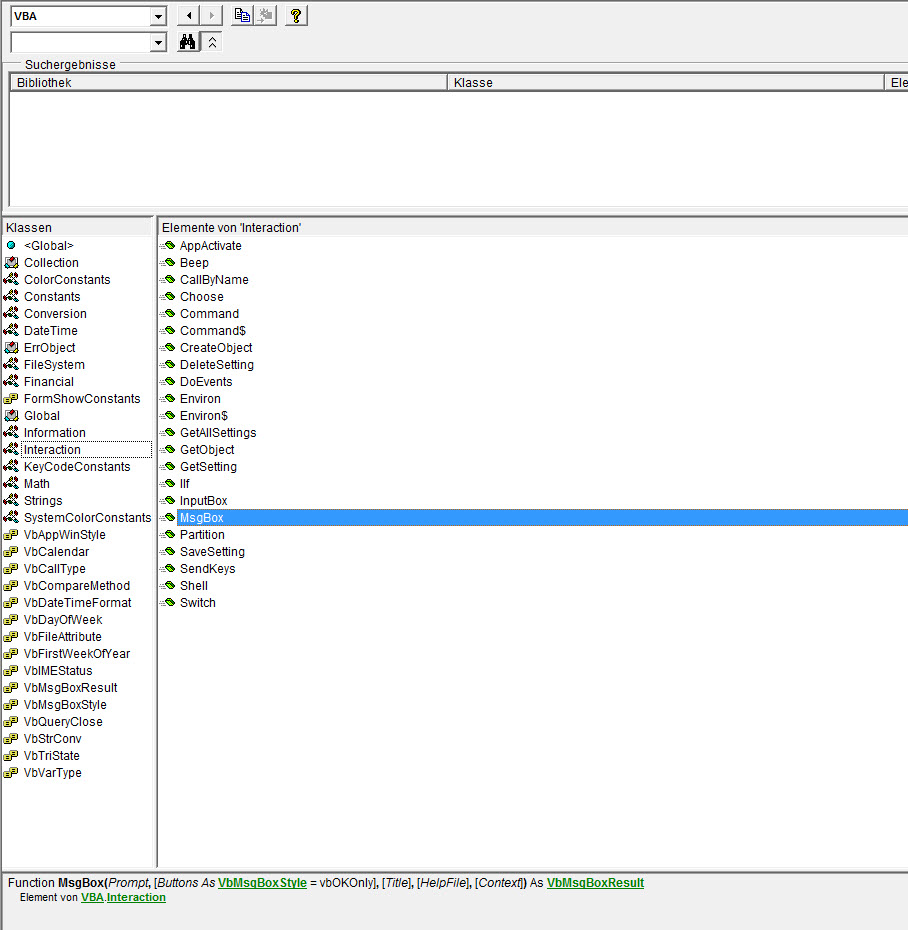This screenshot has height=930, width=908.
Task: Open the search text dropdown arrow
Action: click(x=157, y=42)
